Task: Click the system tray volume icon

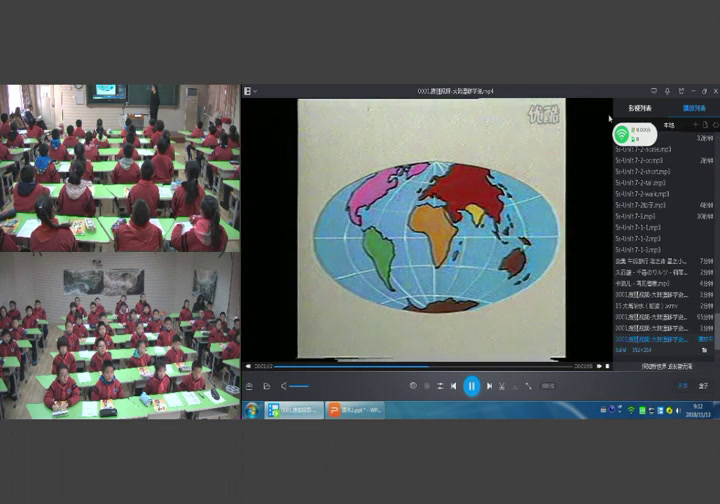Action: point(679,410)
